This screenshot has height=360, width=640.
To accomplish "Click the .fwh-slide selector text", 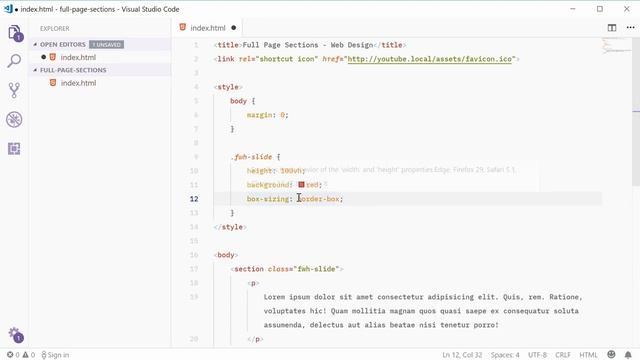I will click(x=251, y=157).
